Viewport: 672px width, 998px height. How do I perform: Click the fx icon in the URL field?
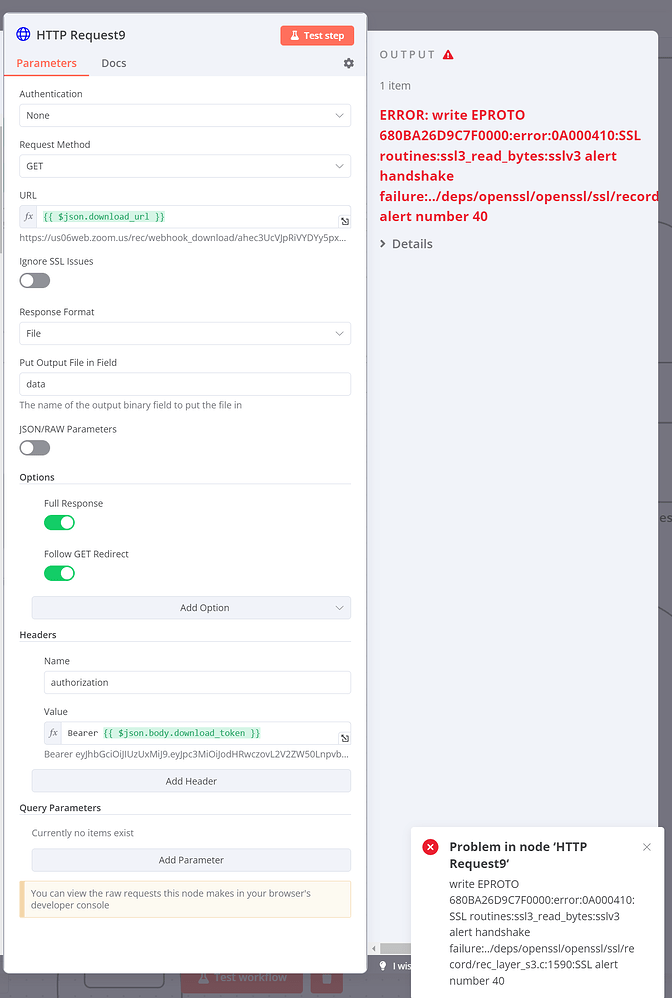click(x=27, y=215)
